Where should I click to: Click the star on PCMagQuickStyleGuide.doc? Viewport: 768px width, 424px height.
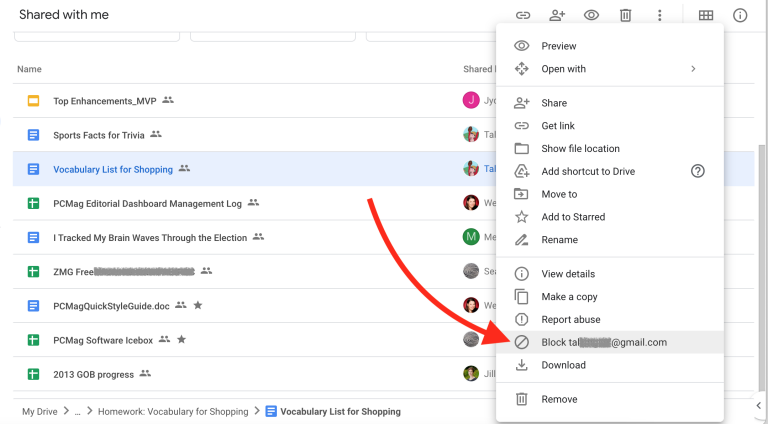click(198, 305)
